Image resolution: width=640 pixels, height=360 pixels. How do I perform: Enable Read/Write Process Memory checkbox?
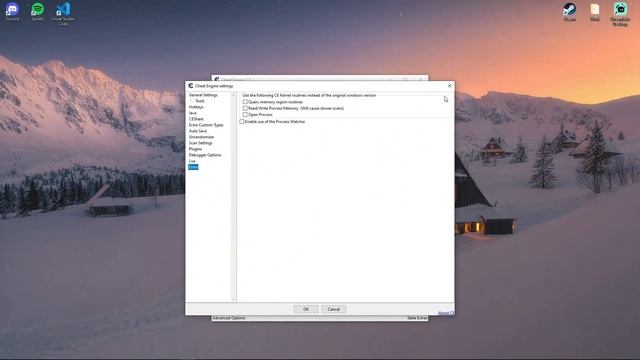tap(245, 108)
